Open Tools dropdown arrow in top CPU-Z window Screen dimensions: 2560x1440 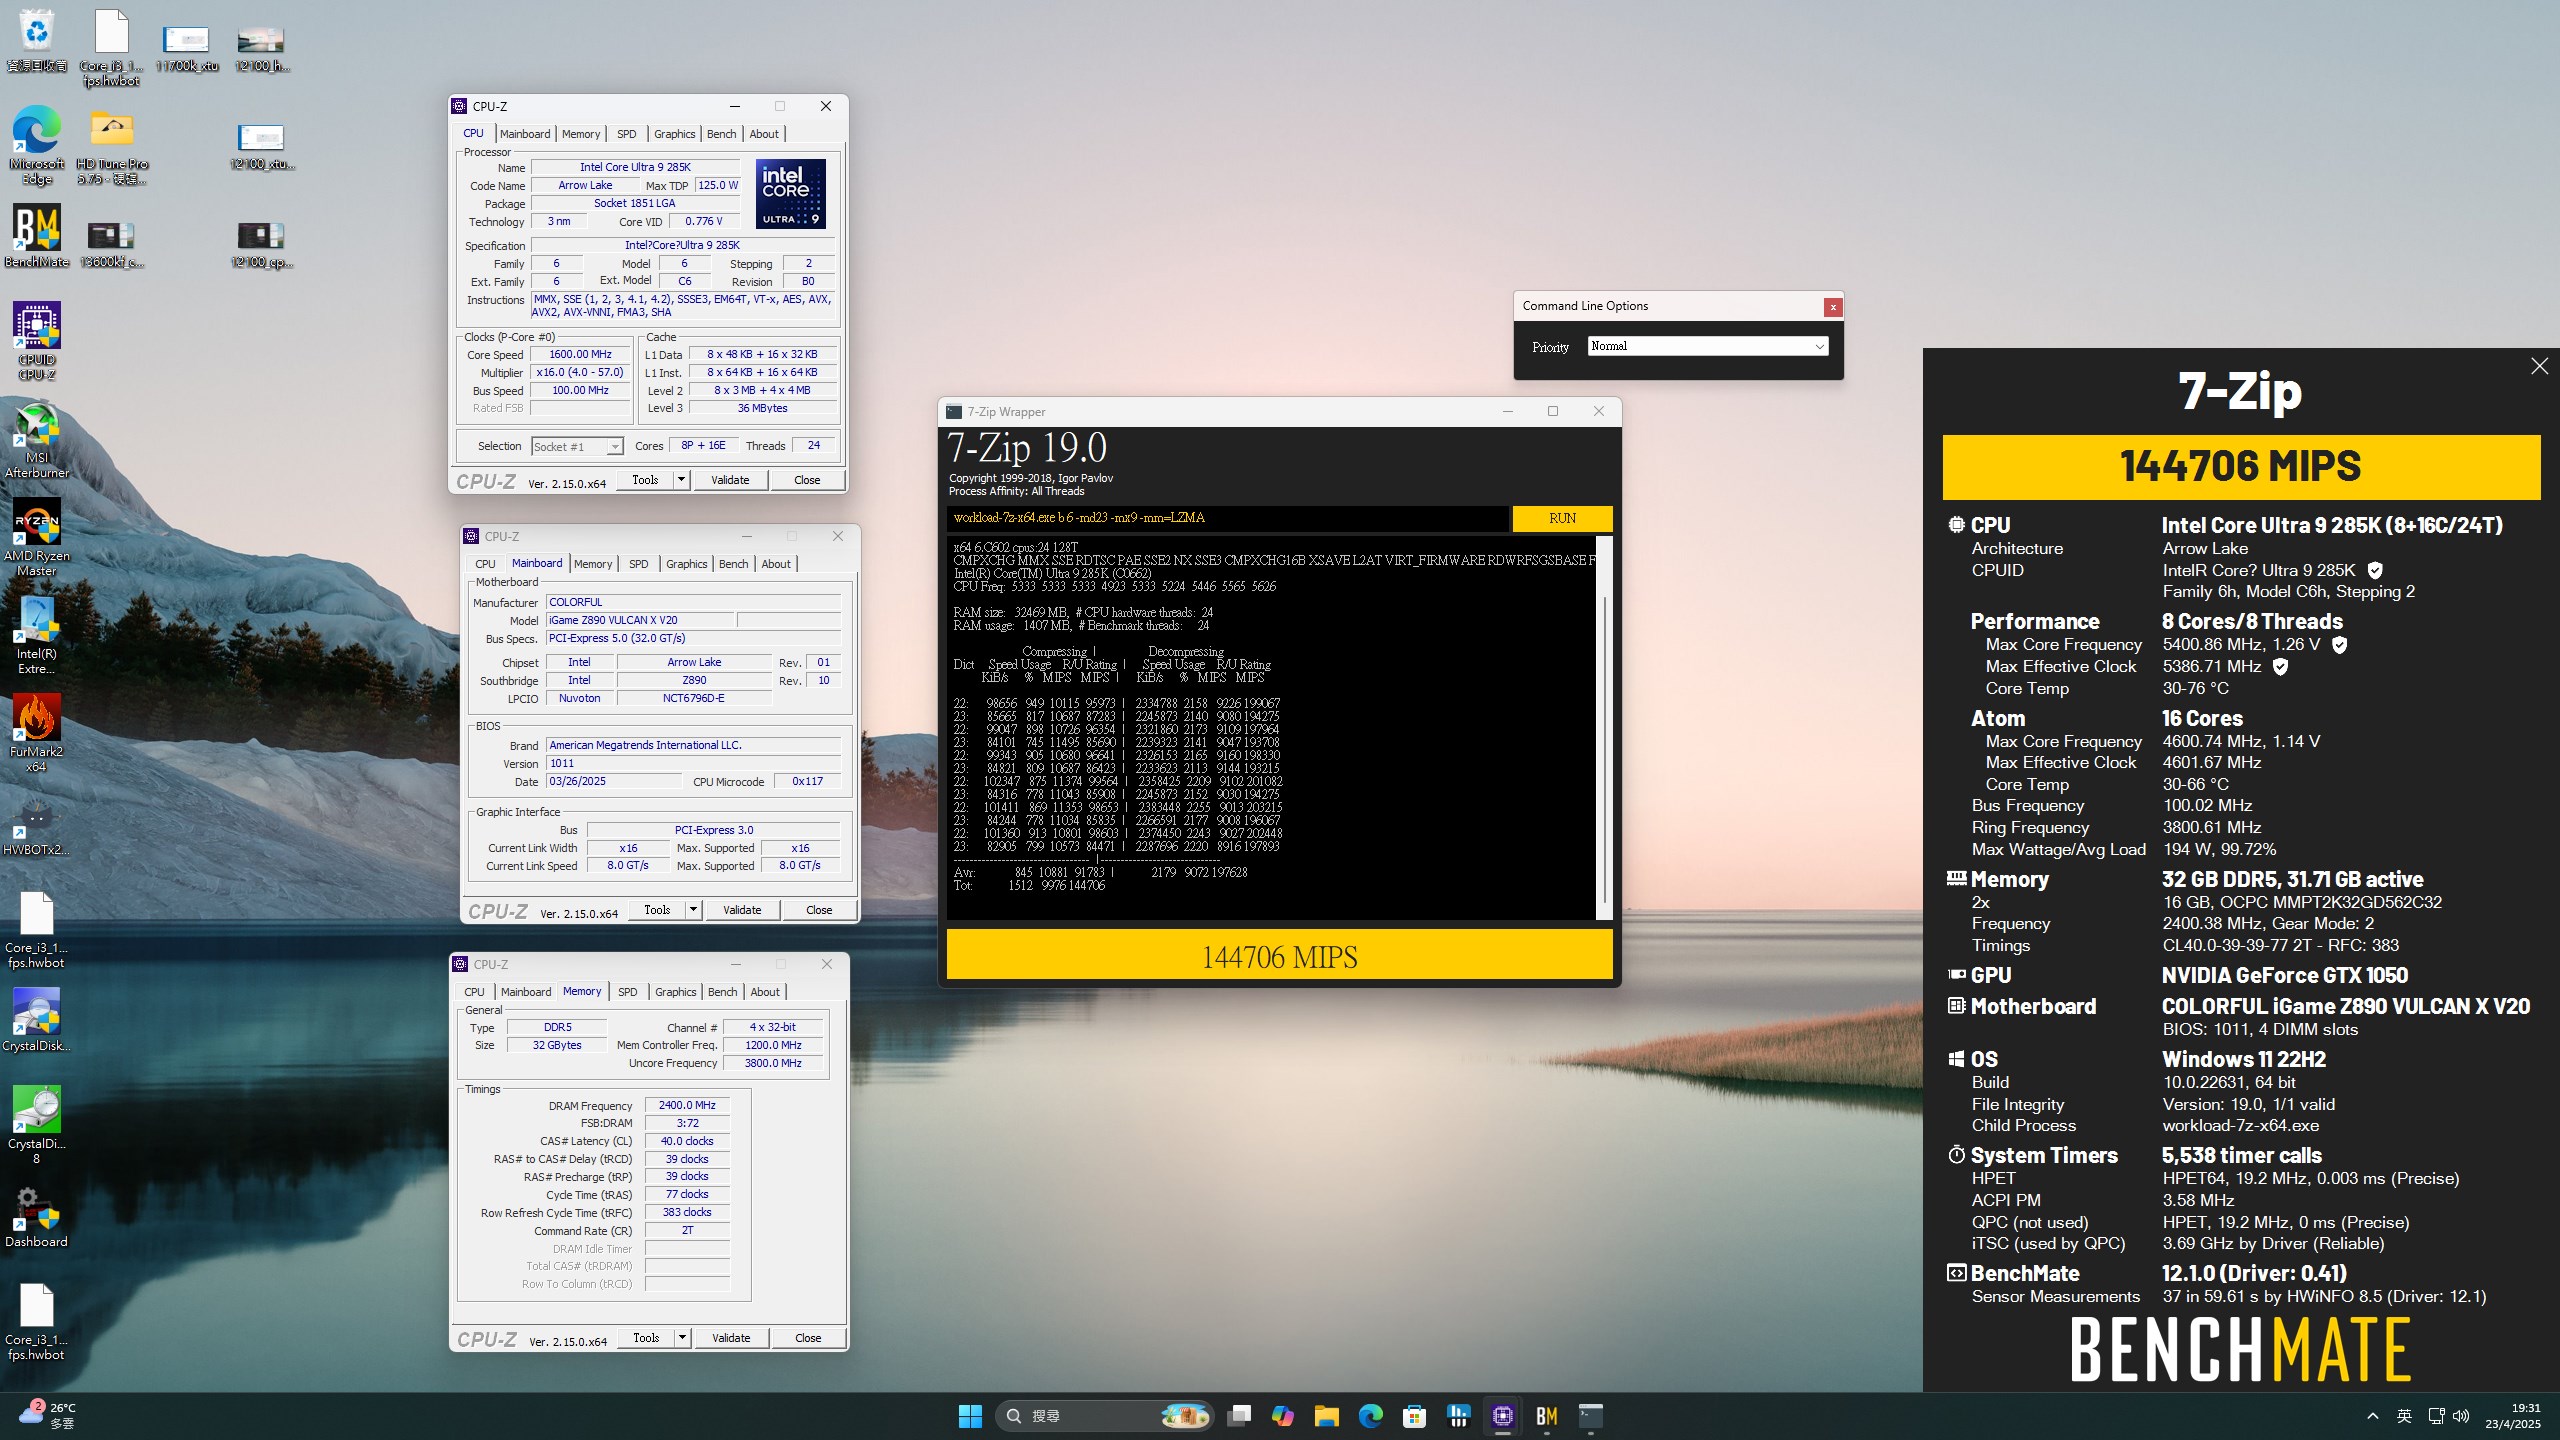[681, 480]
